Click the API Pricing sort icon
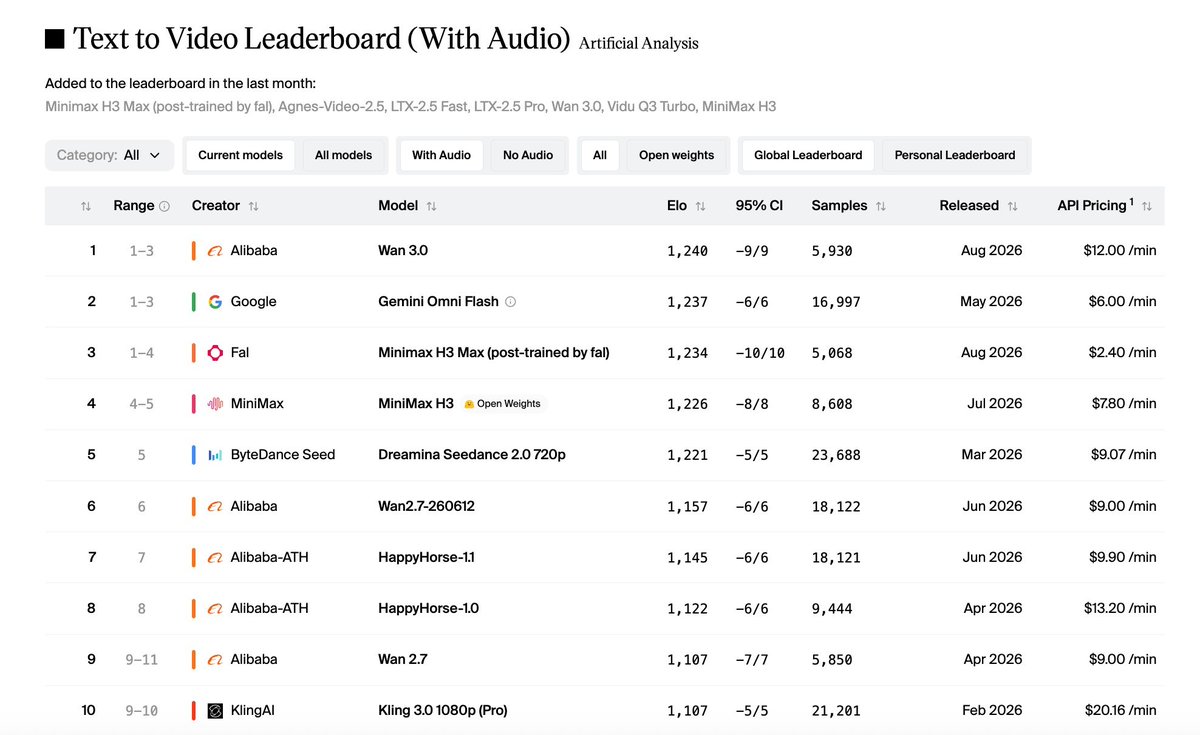The width and height of the screenshot is (1200, 735). click(x=1147, y=206)
